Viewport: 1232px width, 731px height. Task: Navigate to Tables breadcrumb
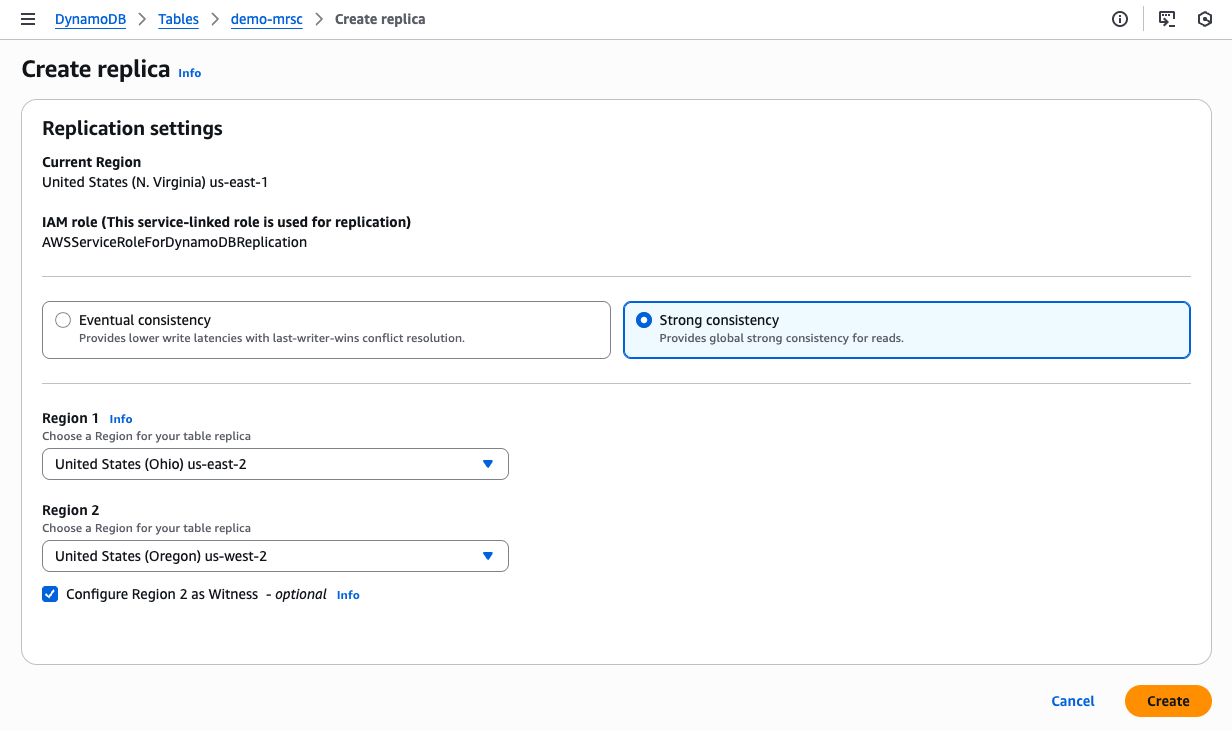pyautogui.click(x=178, y=19)
